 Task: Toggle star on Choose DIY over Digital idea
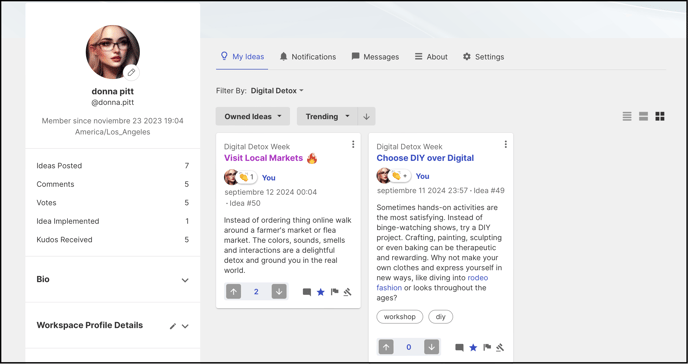473,347
